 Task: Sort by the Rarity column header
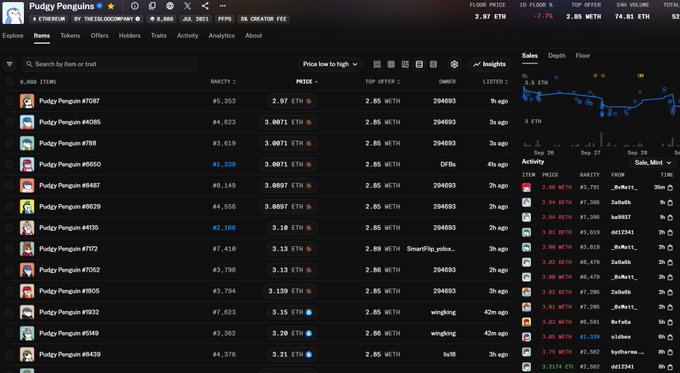[x=223, y=82]
